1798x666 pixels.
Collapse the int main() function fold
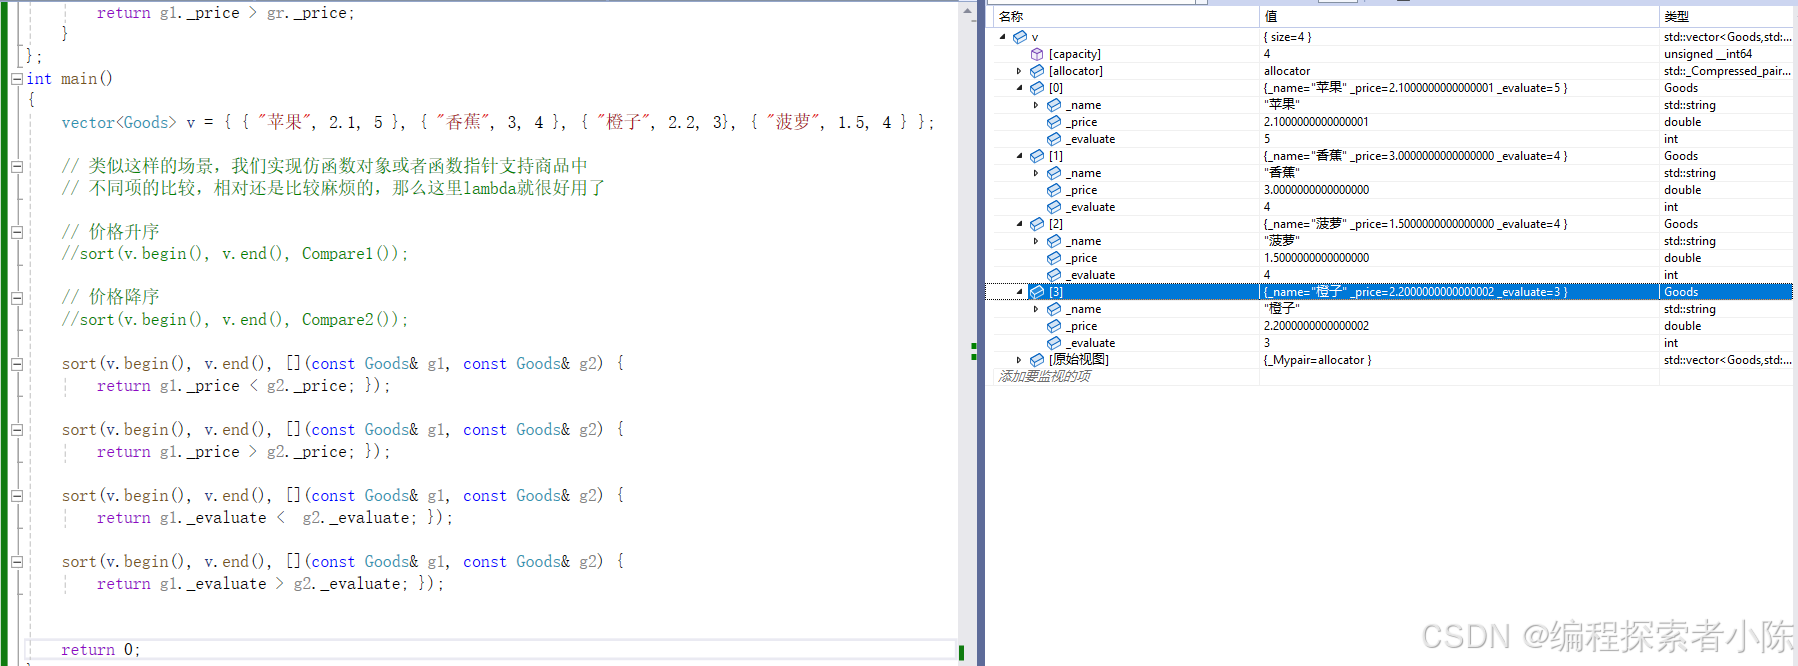[x=16, y=79]
